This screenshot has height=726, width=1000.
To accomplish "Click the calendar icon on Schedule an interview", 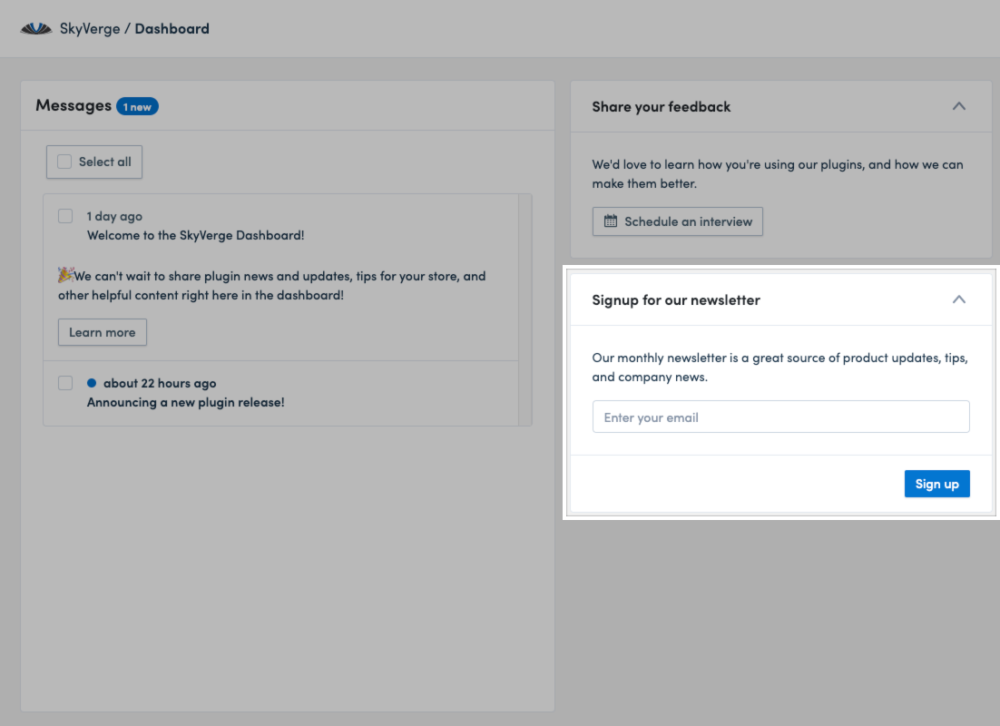I will [x=610, y=221].
